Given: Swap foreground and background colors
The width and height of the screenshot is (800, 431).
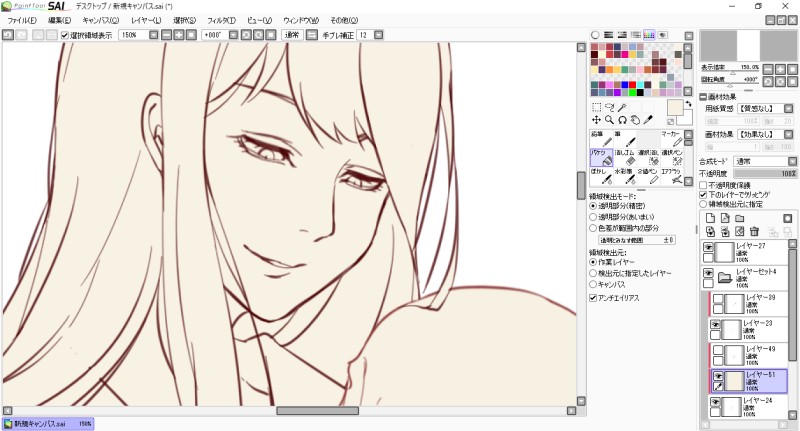Looking at the screenshot, I should coord(688,104).
